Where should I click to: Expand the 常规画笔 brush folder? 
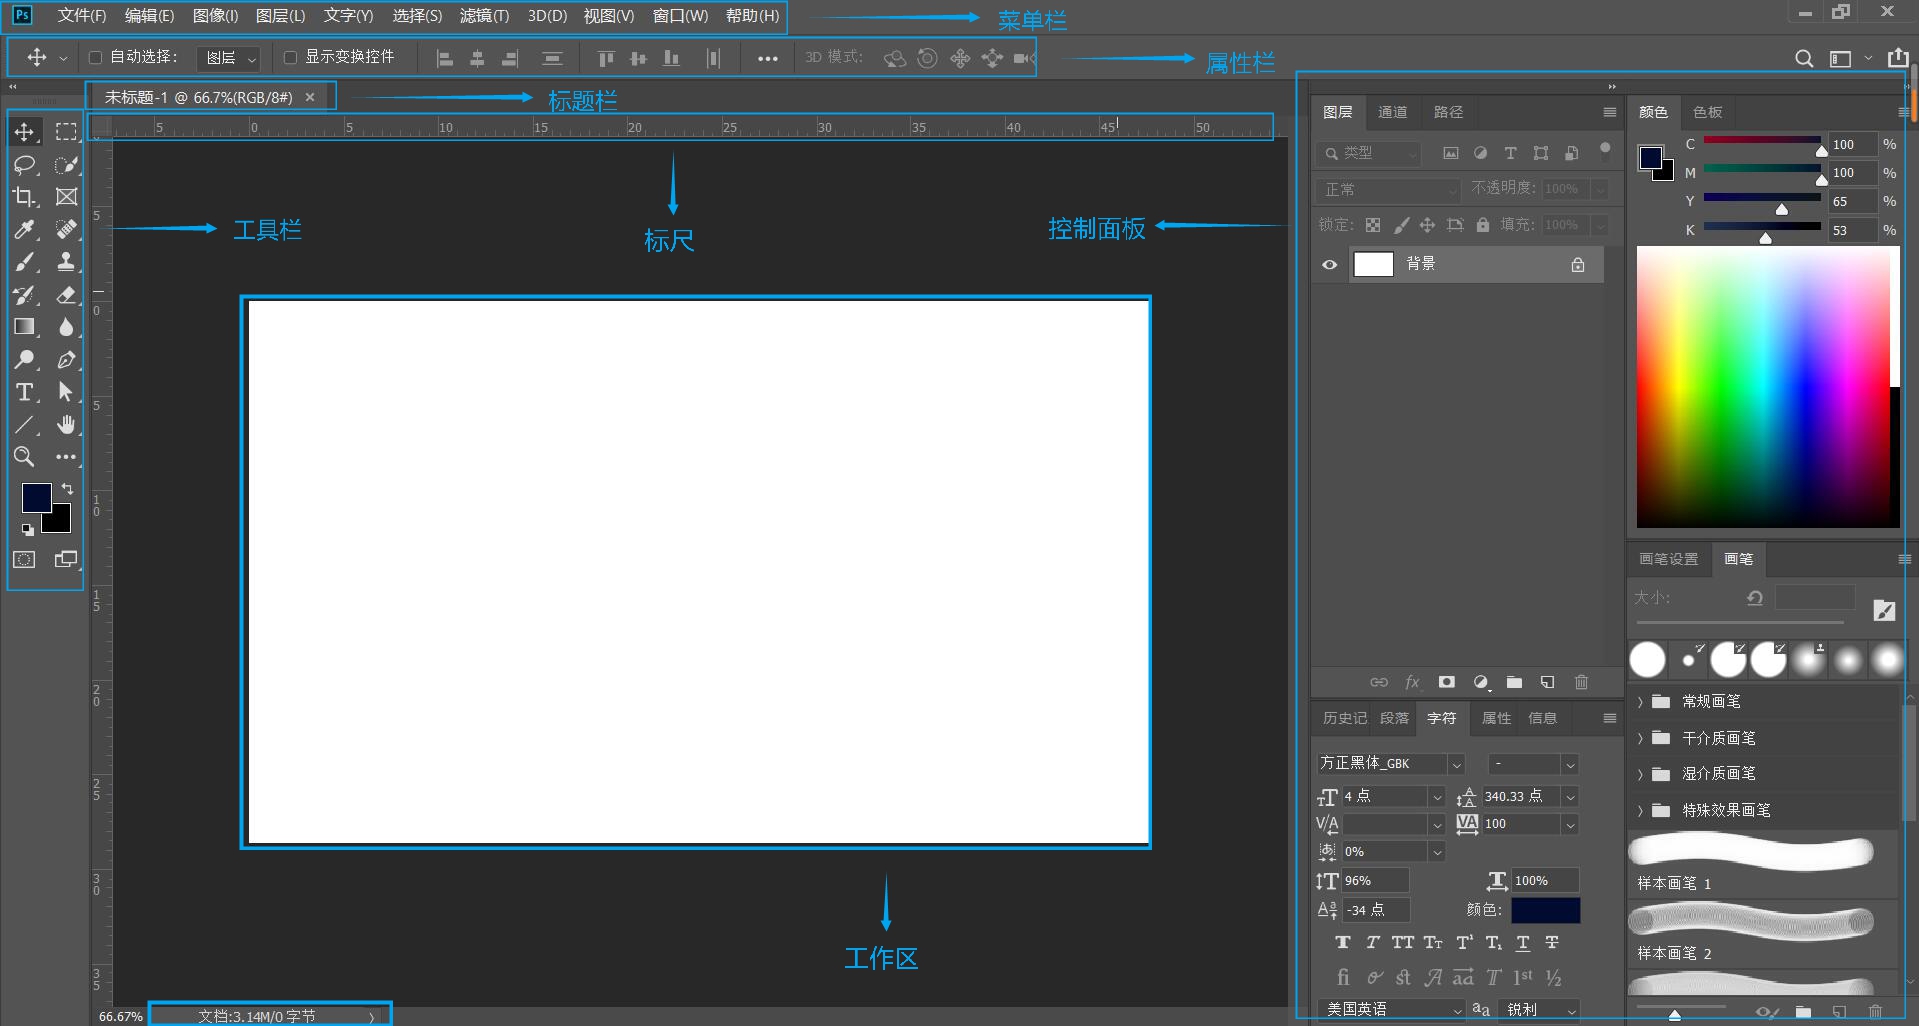[1640, 702]
